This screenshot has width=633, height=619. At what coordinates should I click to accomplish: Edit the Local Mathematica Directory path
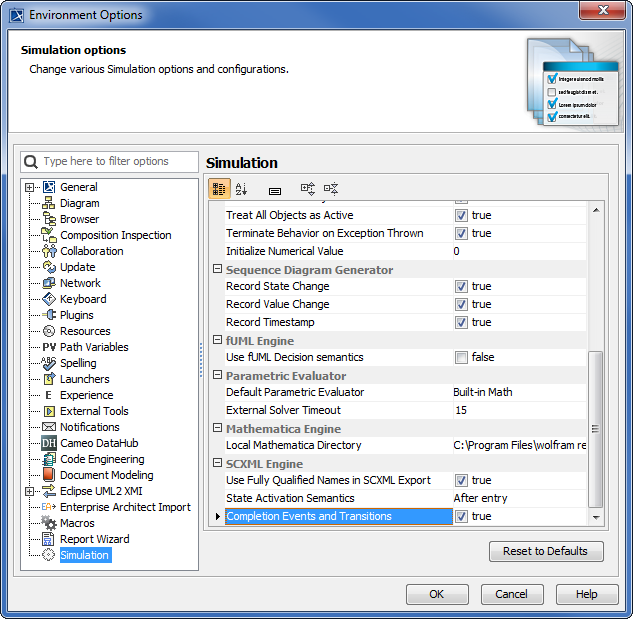[520, 445]
